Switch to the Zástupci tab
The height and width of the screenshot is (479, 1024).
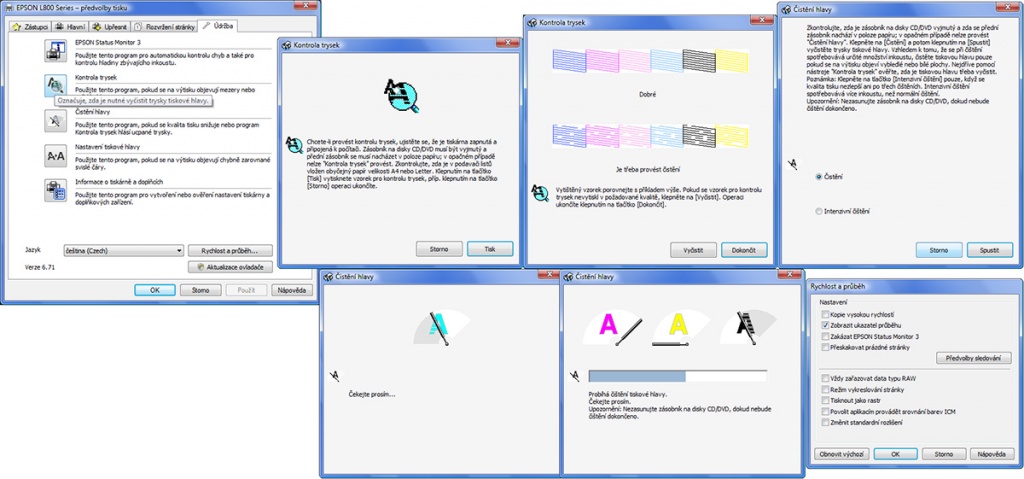point(30,27)
